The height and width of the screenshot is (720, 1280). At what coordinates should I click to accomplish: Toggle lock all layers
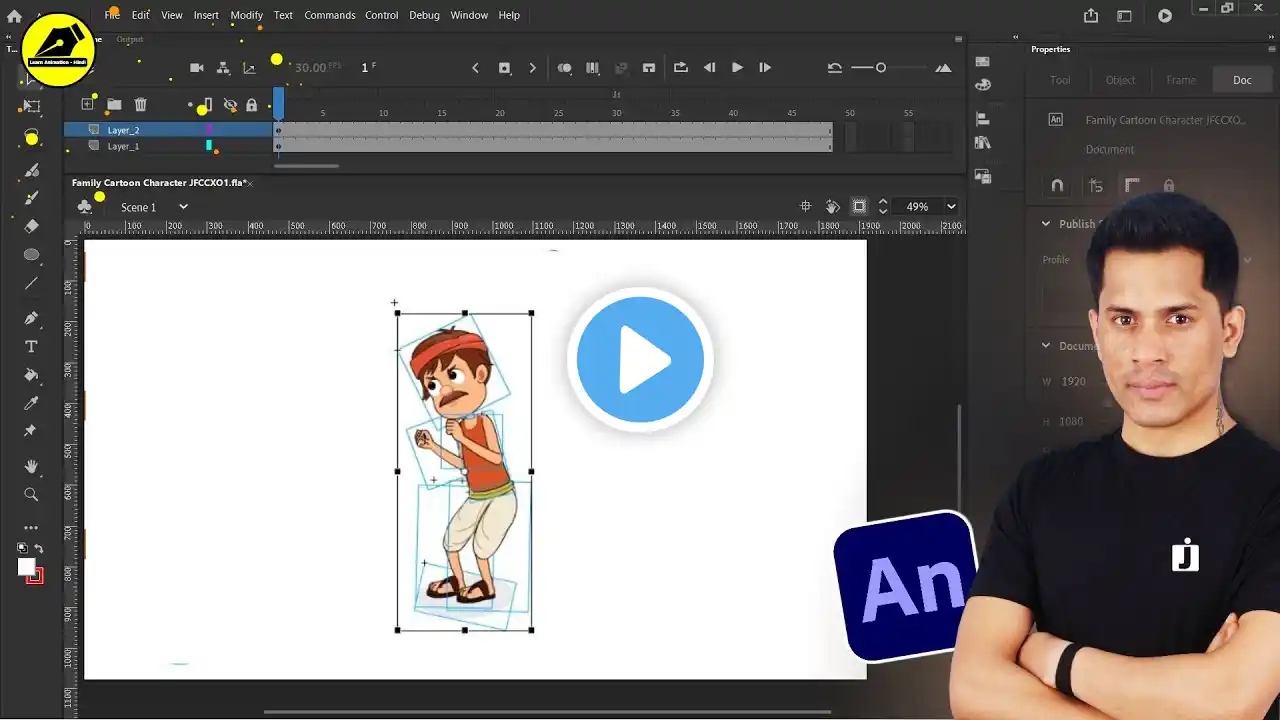click(252, 104)
